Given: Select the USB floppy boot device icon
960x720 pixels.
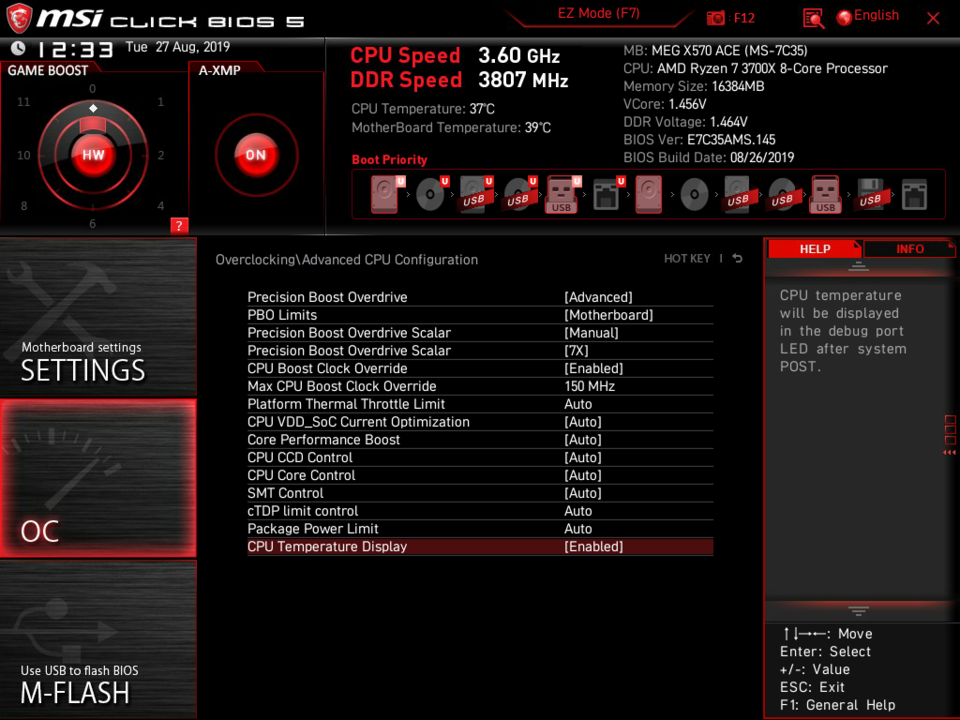Looking at the screenshot, I should tap(870, 195).
